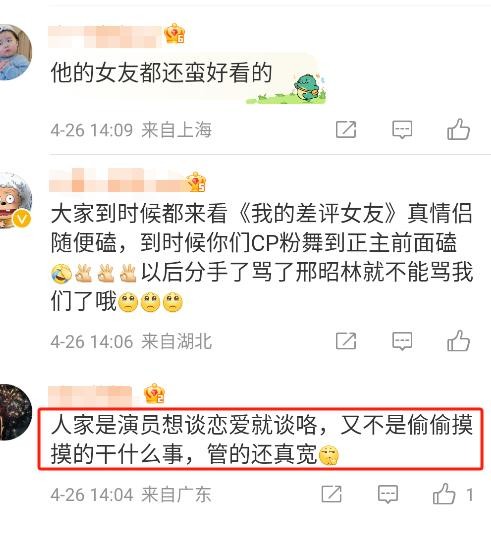The width and height of the screenshot is (491, 536).
Task: Share the comment posted from 湖北
Action: 346,341
